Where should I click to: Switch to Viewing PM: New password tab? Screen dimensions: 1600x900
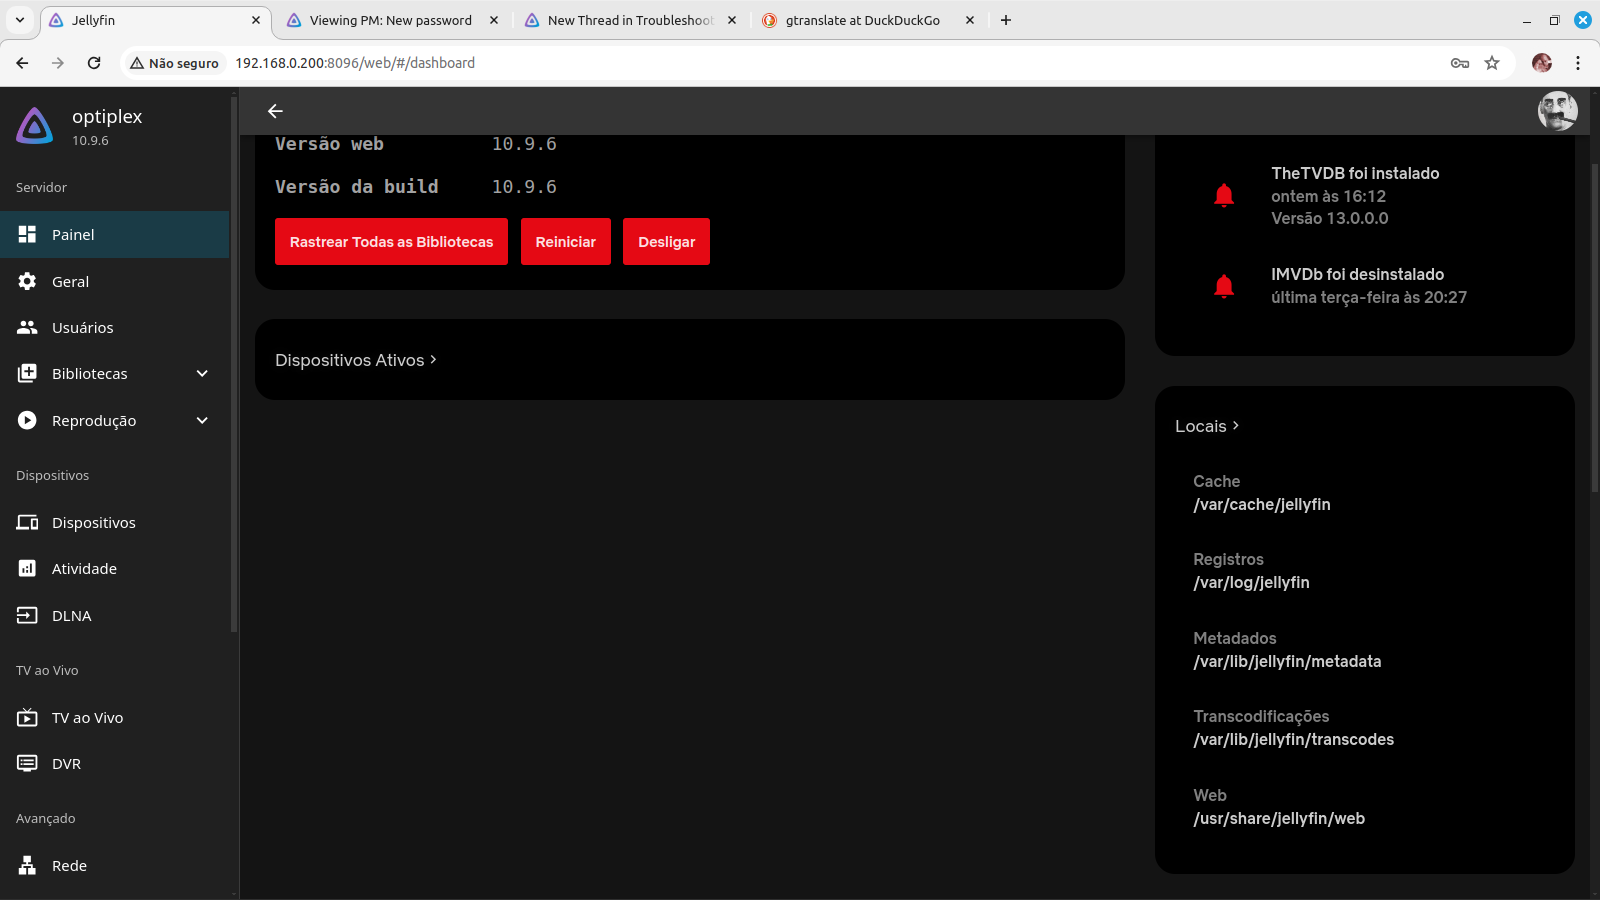pos(390,20)
